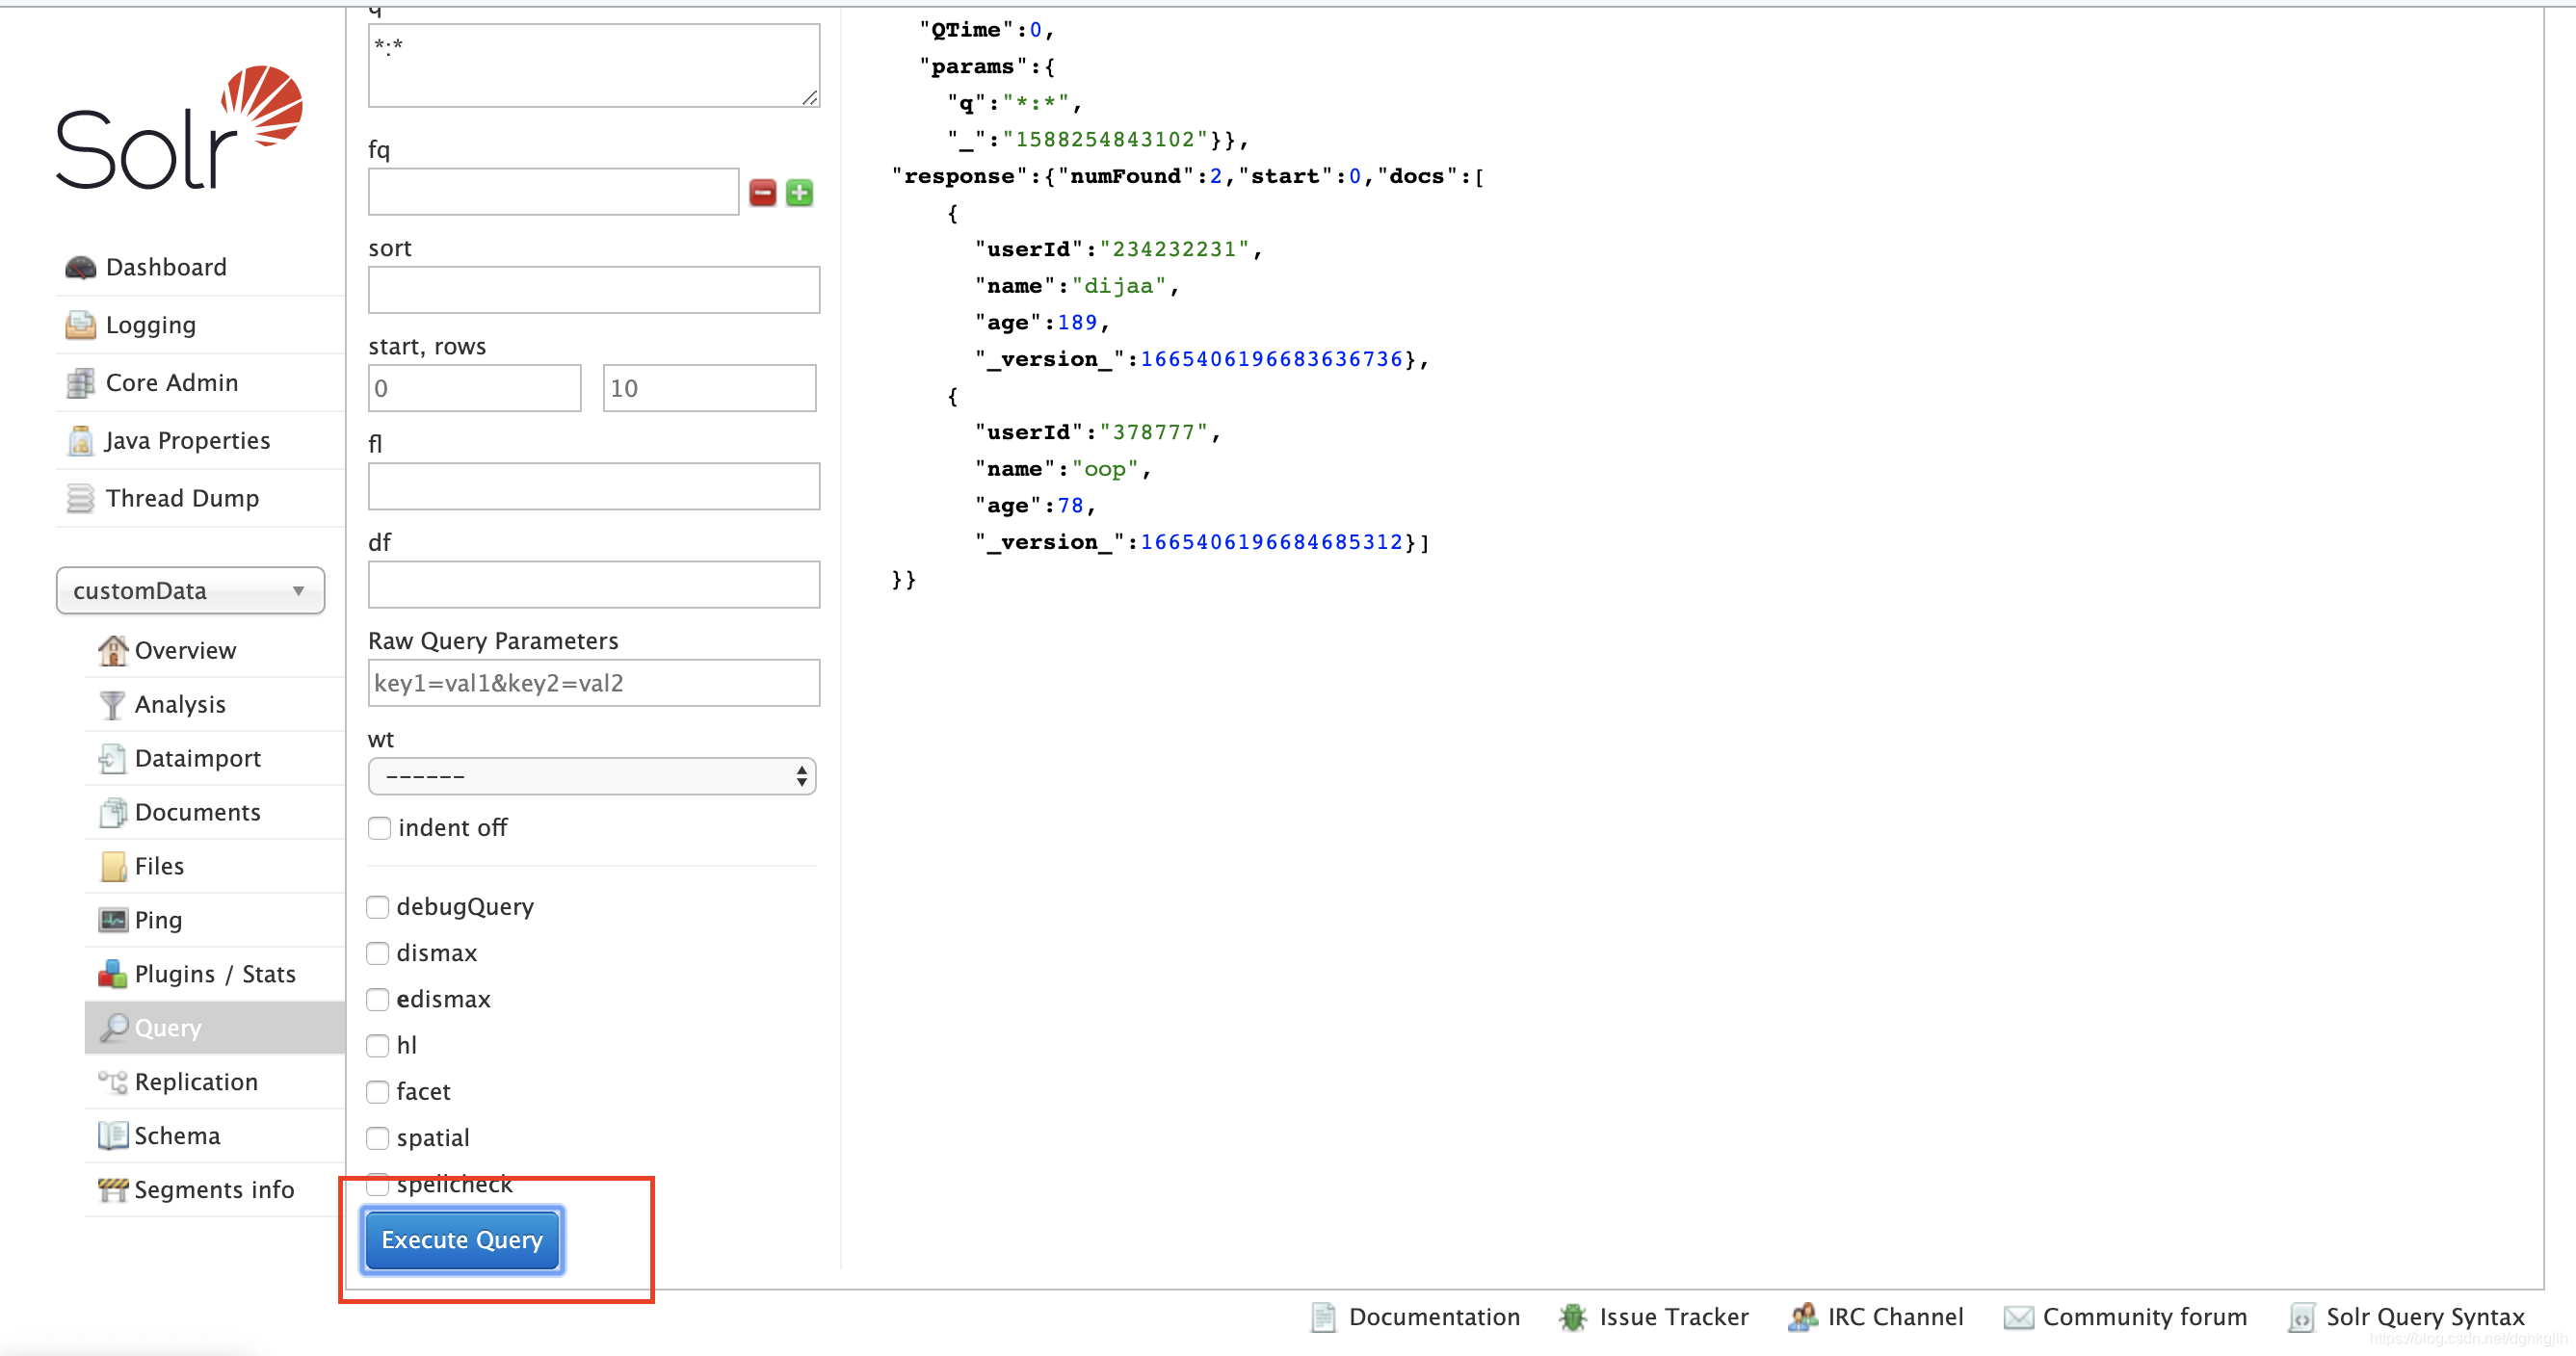Click the Documents icon

113,813
